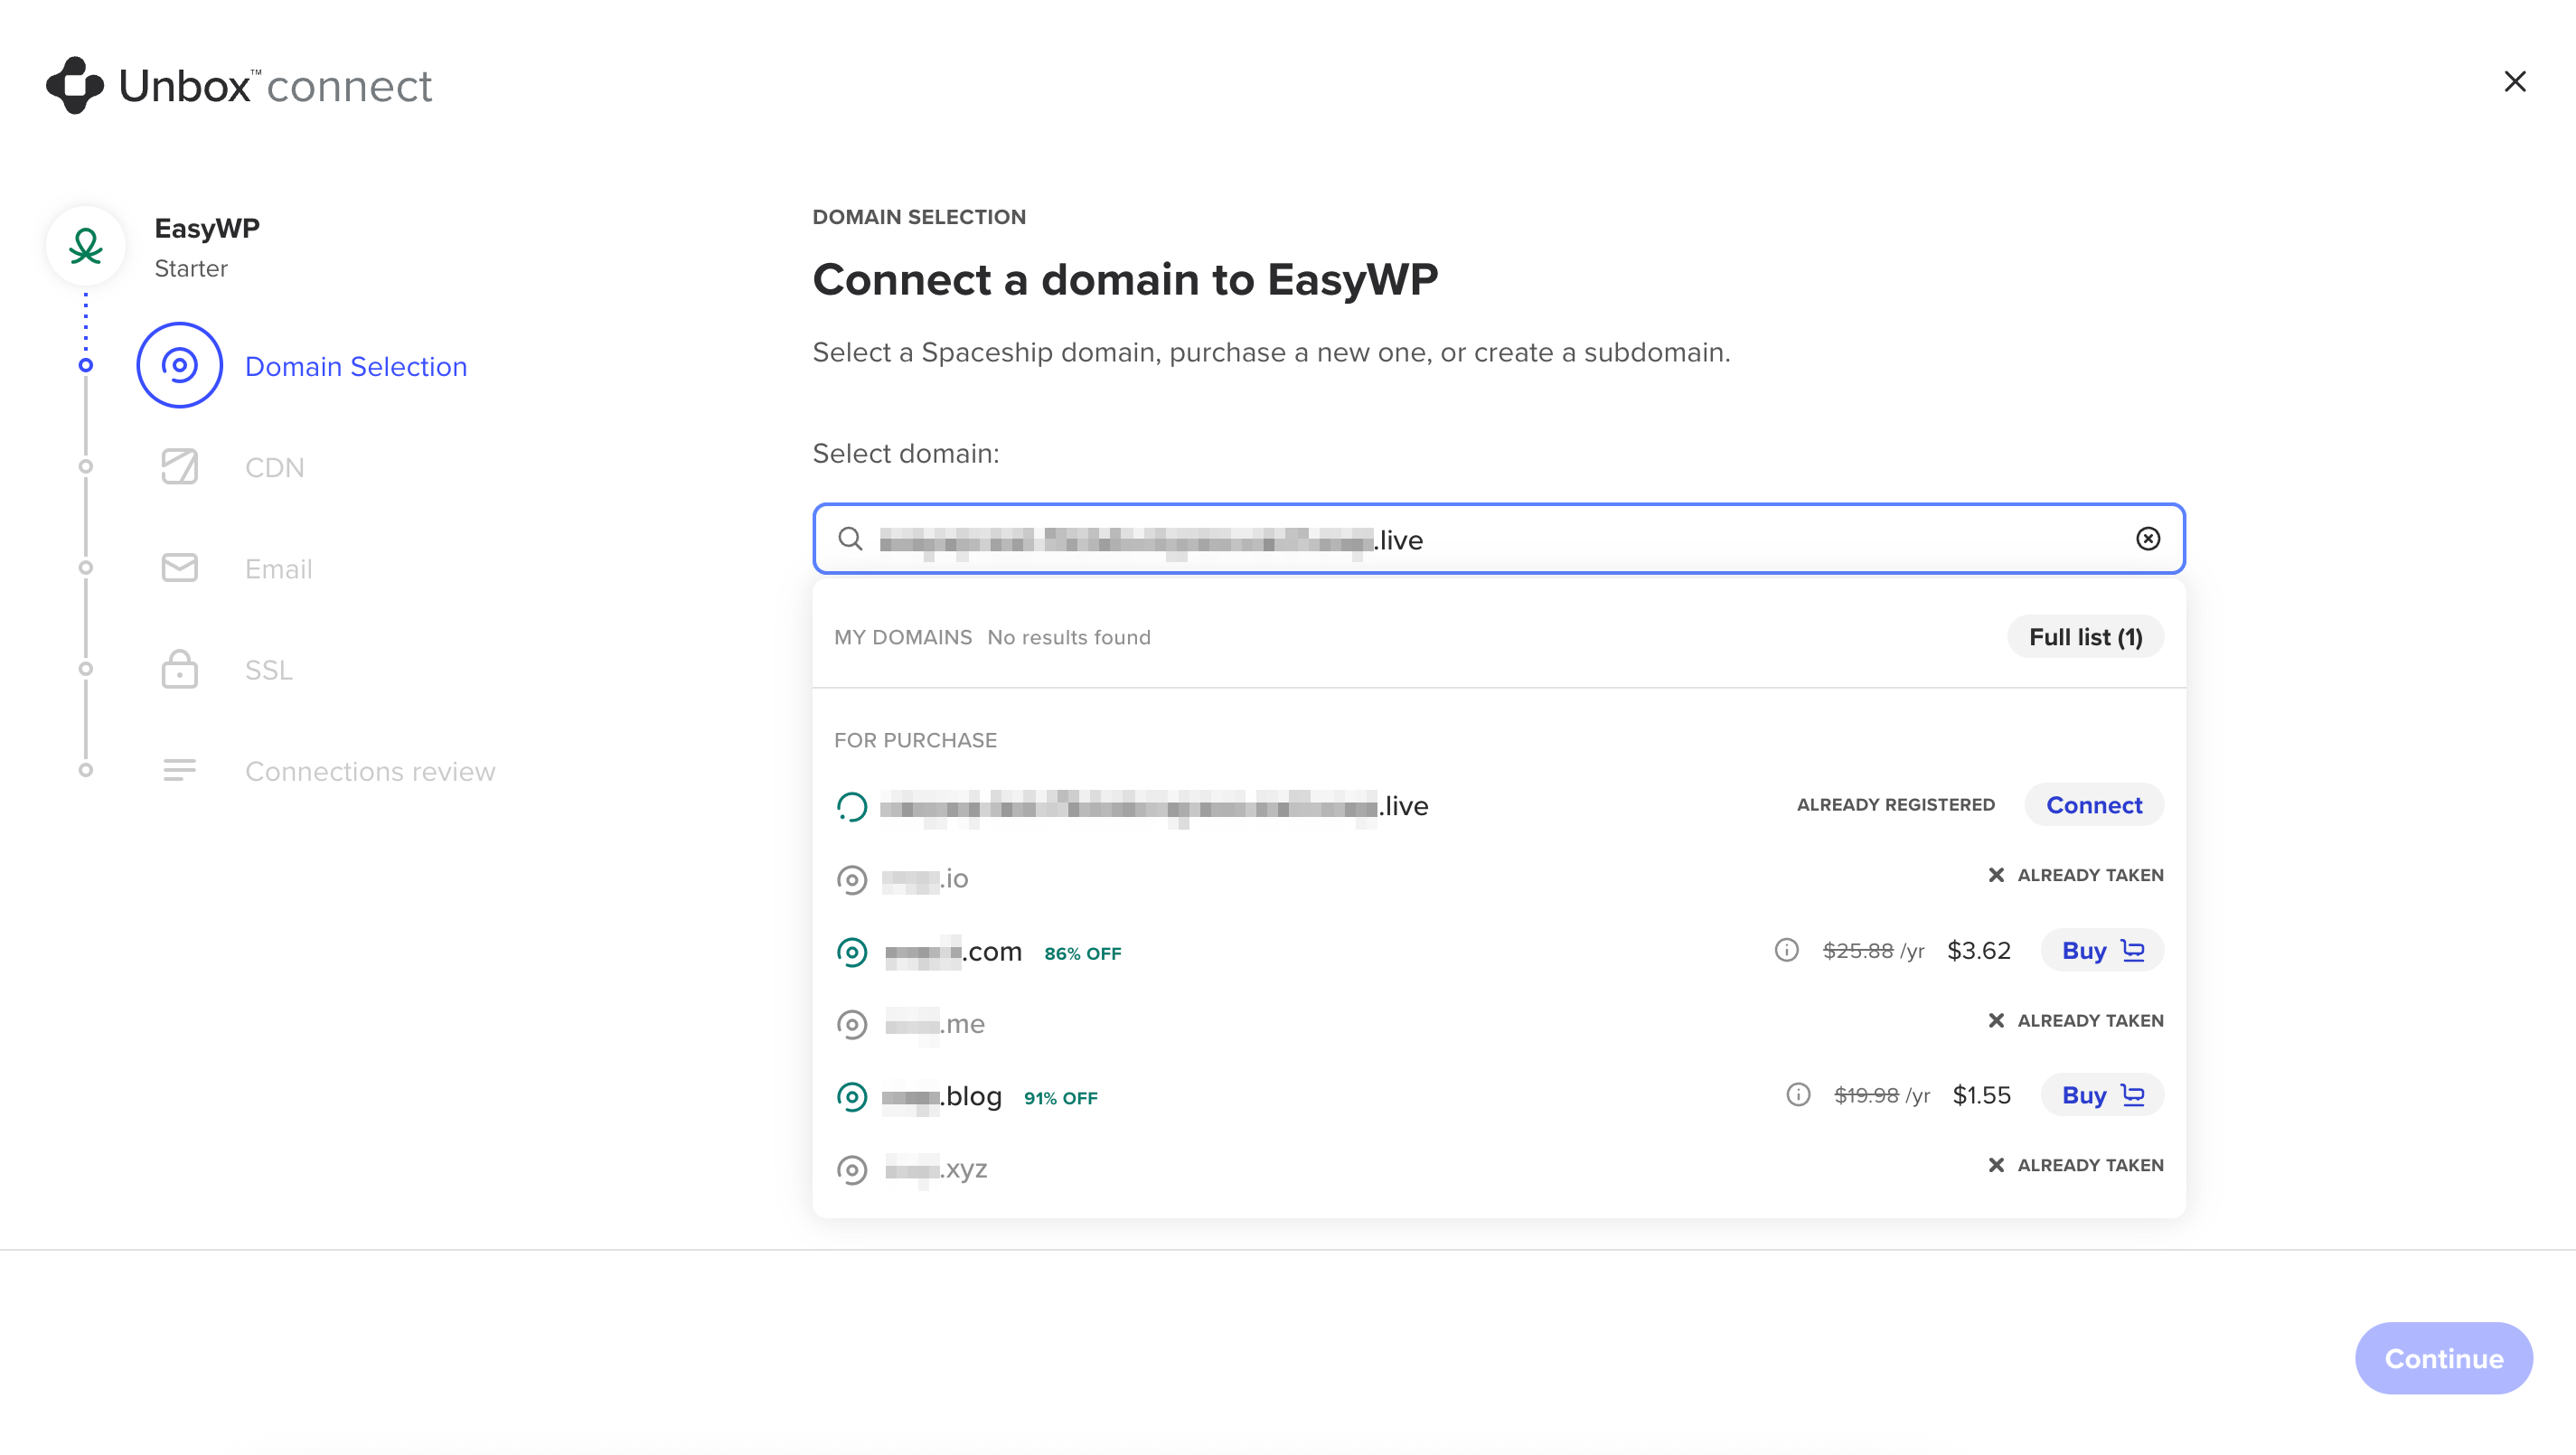This screenshot has height=1455, width=2576.
Task: Click the EasyWP Starter logo
Action: (86, 246)
